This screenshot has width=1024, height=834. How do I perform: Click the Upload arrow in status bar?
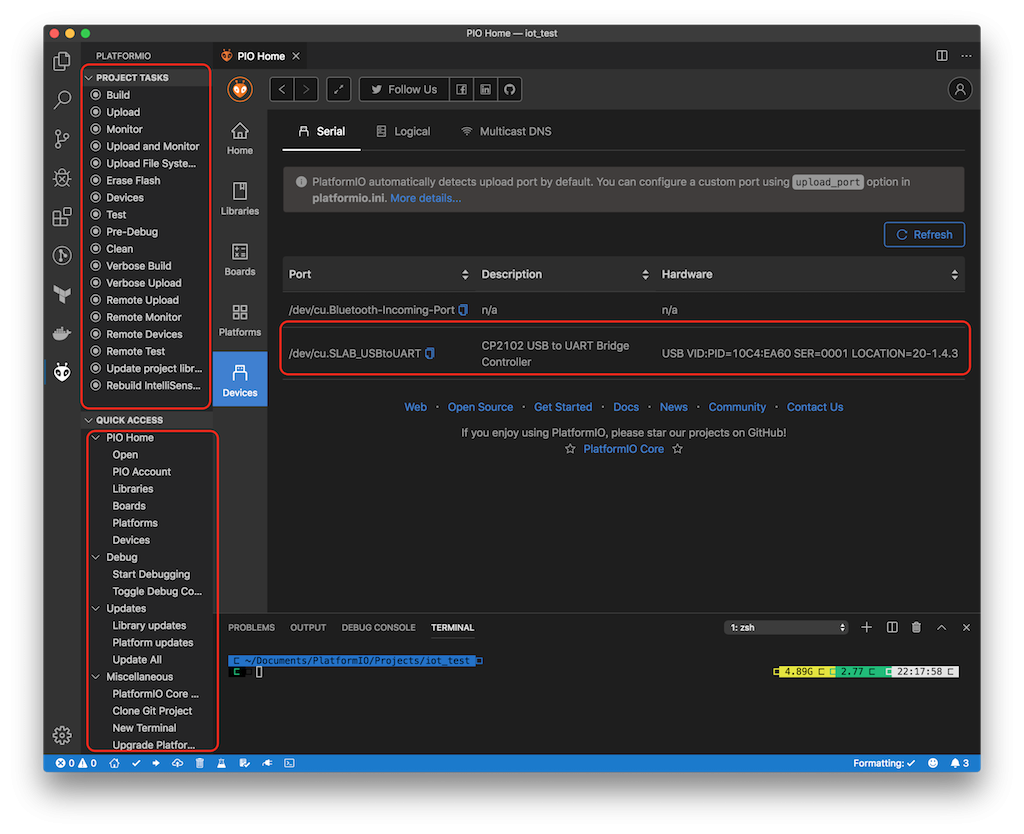[x=156, y=763]
